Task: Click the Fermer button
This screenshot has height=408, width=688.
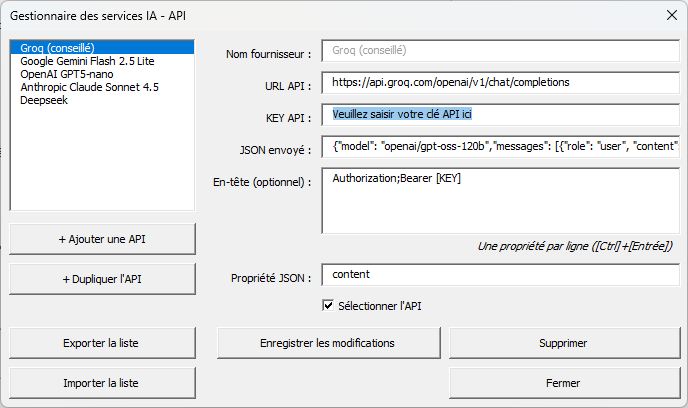Action: tap(563, 383)
